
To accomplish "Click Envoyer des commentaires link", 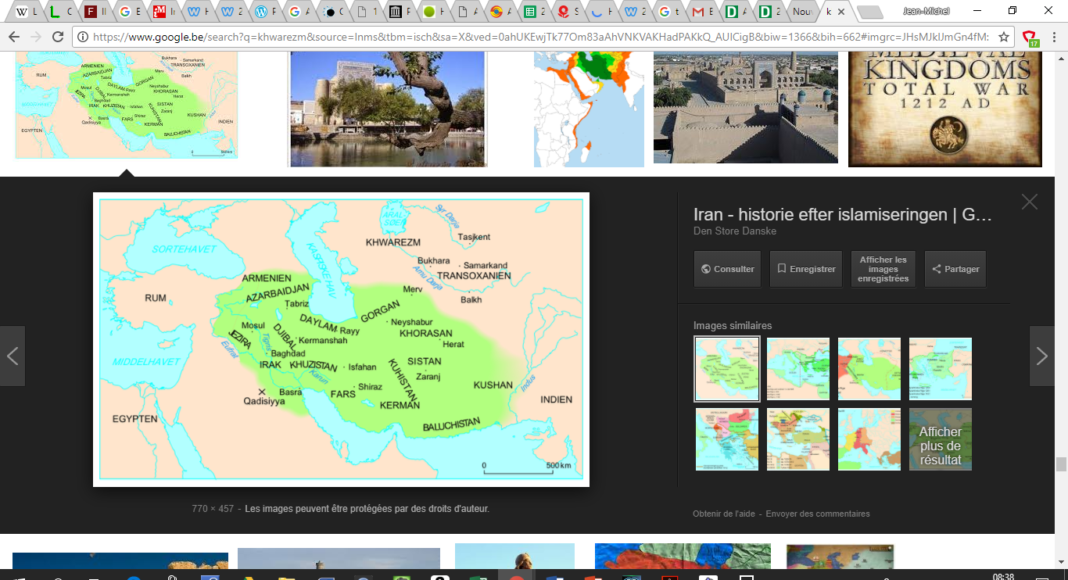I will coord(818,514).
